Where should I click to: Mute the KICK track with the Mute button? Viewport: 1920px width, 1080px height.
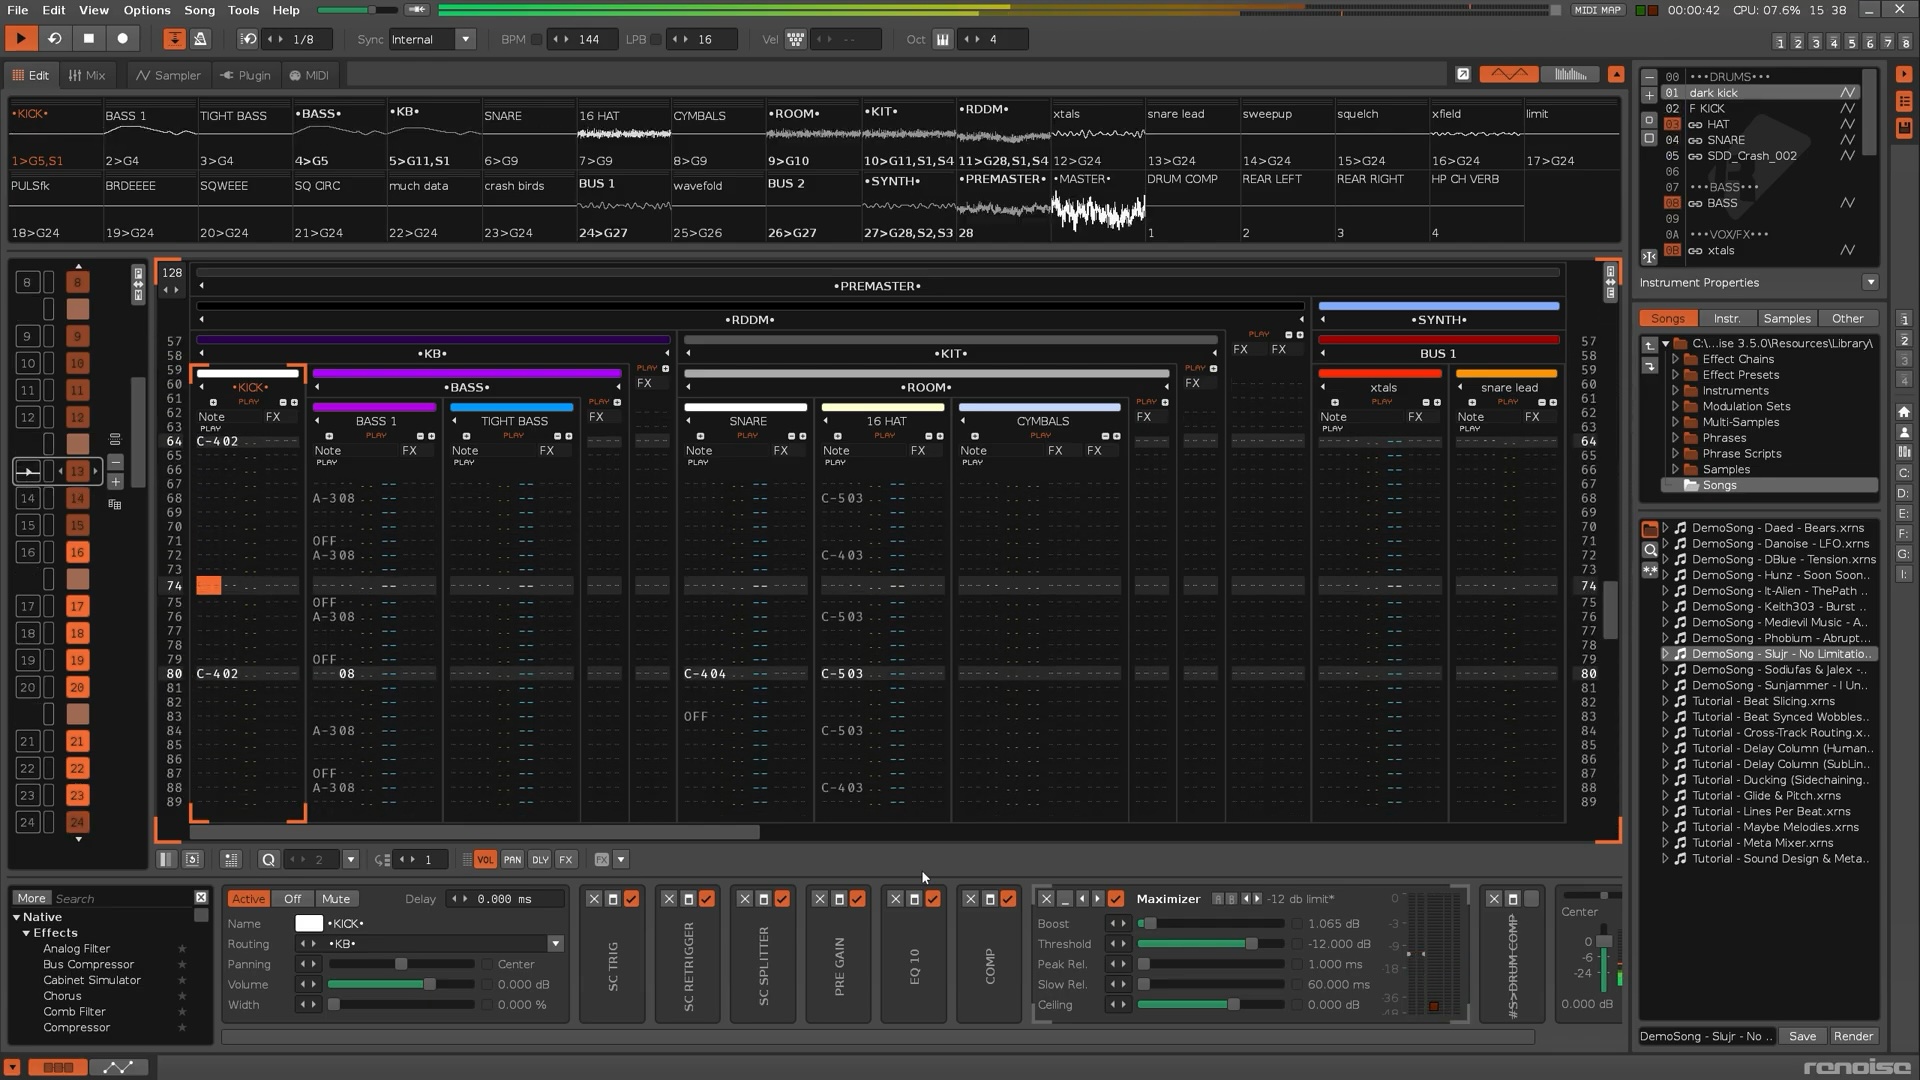click(336, 899)
